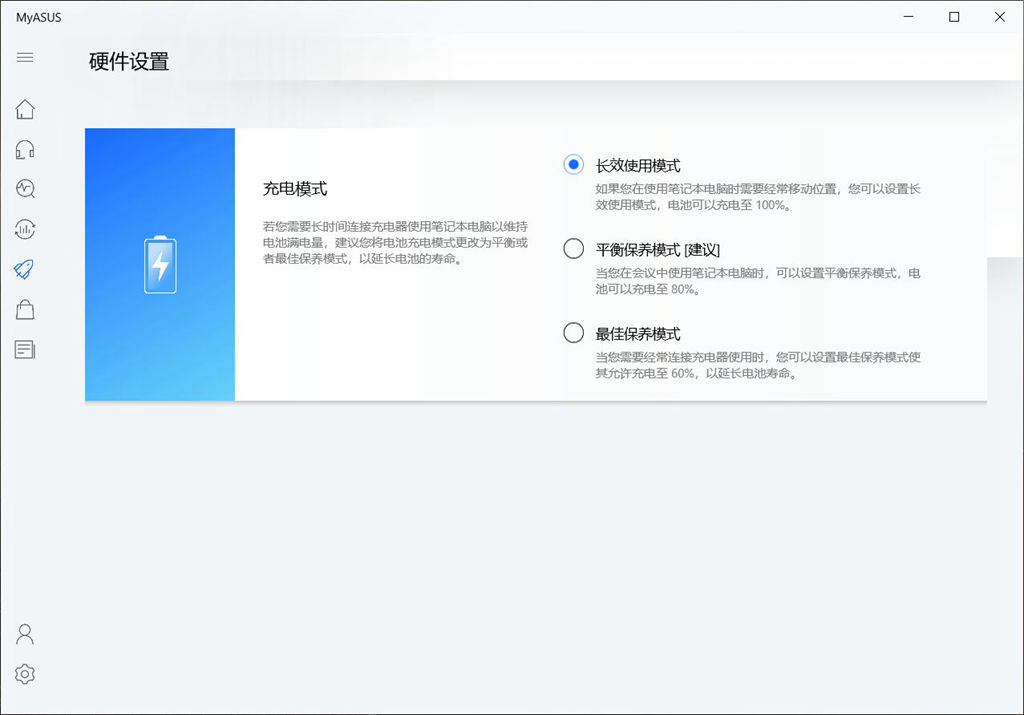Open the hamburger navigation menu
Screen dimensions: 1024x715
click(25, 57)
